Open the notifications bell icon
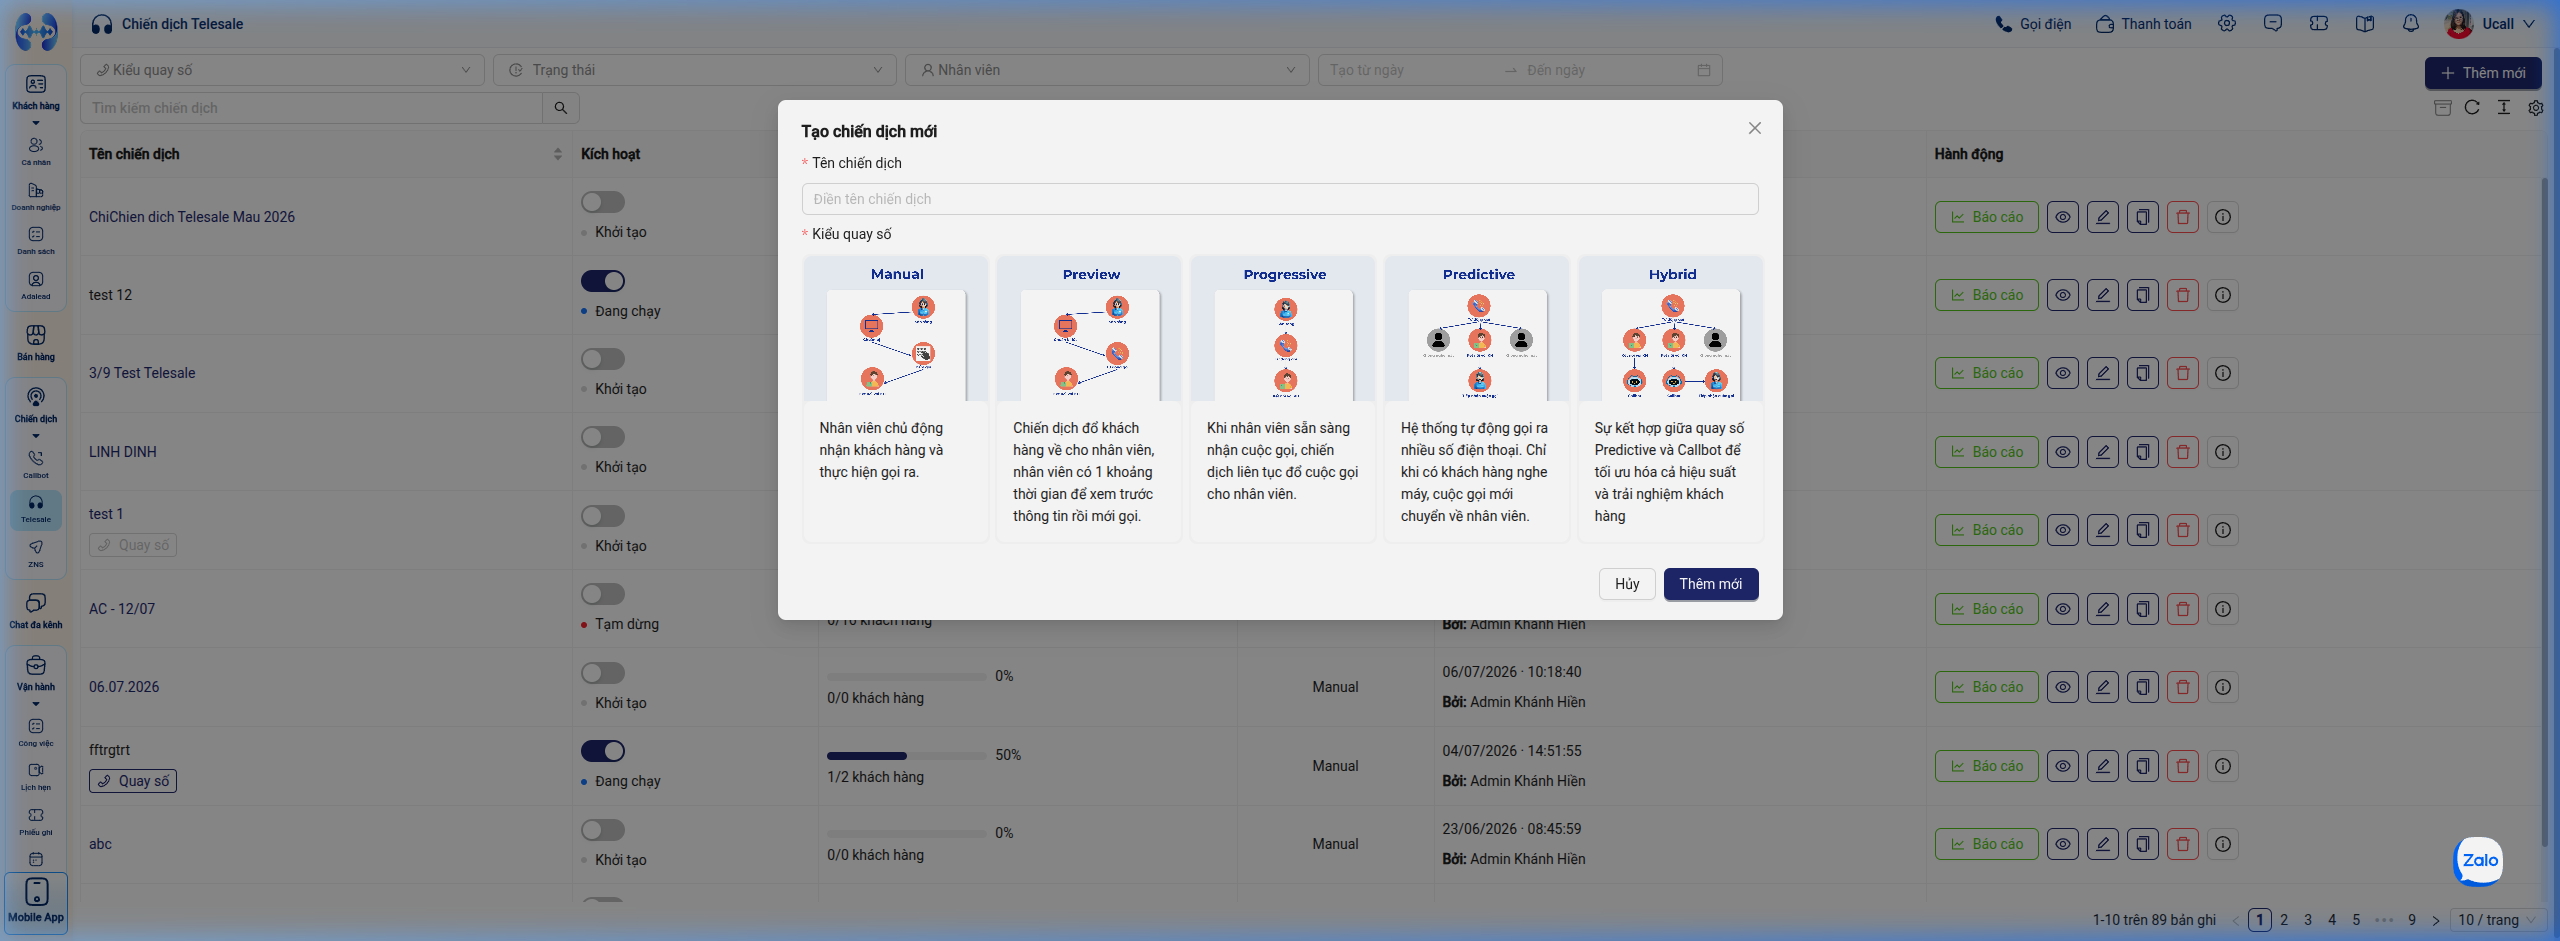Image resolution: width=2560 pixels, height=941 pixels. click(x=2410, y=24)
